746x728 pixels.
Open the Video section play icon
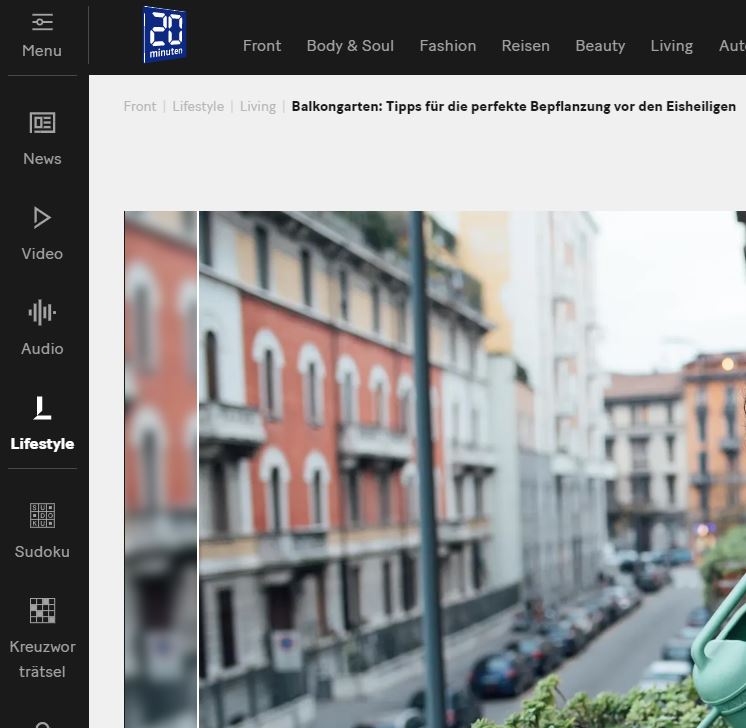point(42,218)
